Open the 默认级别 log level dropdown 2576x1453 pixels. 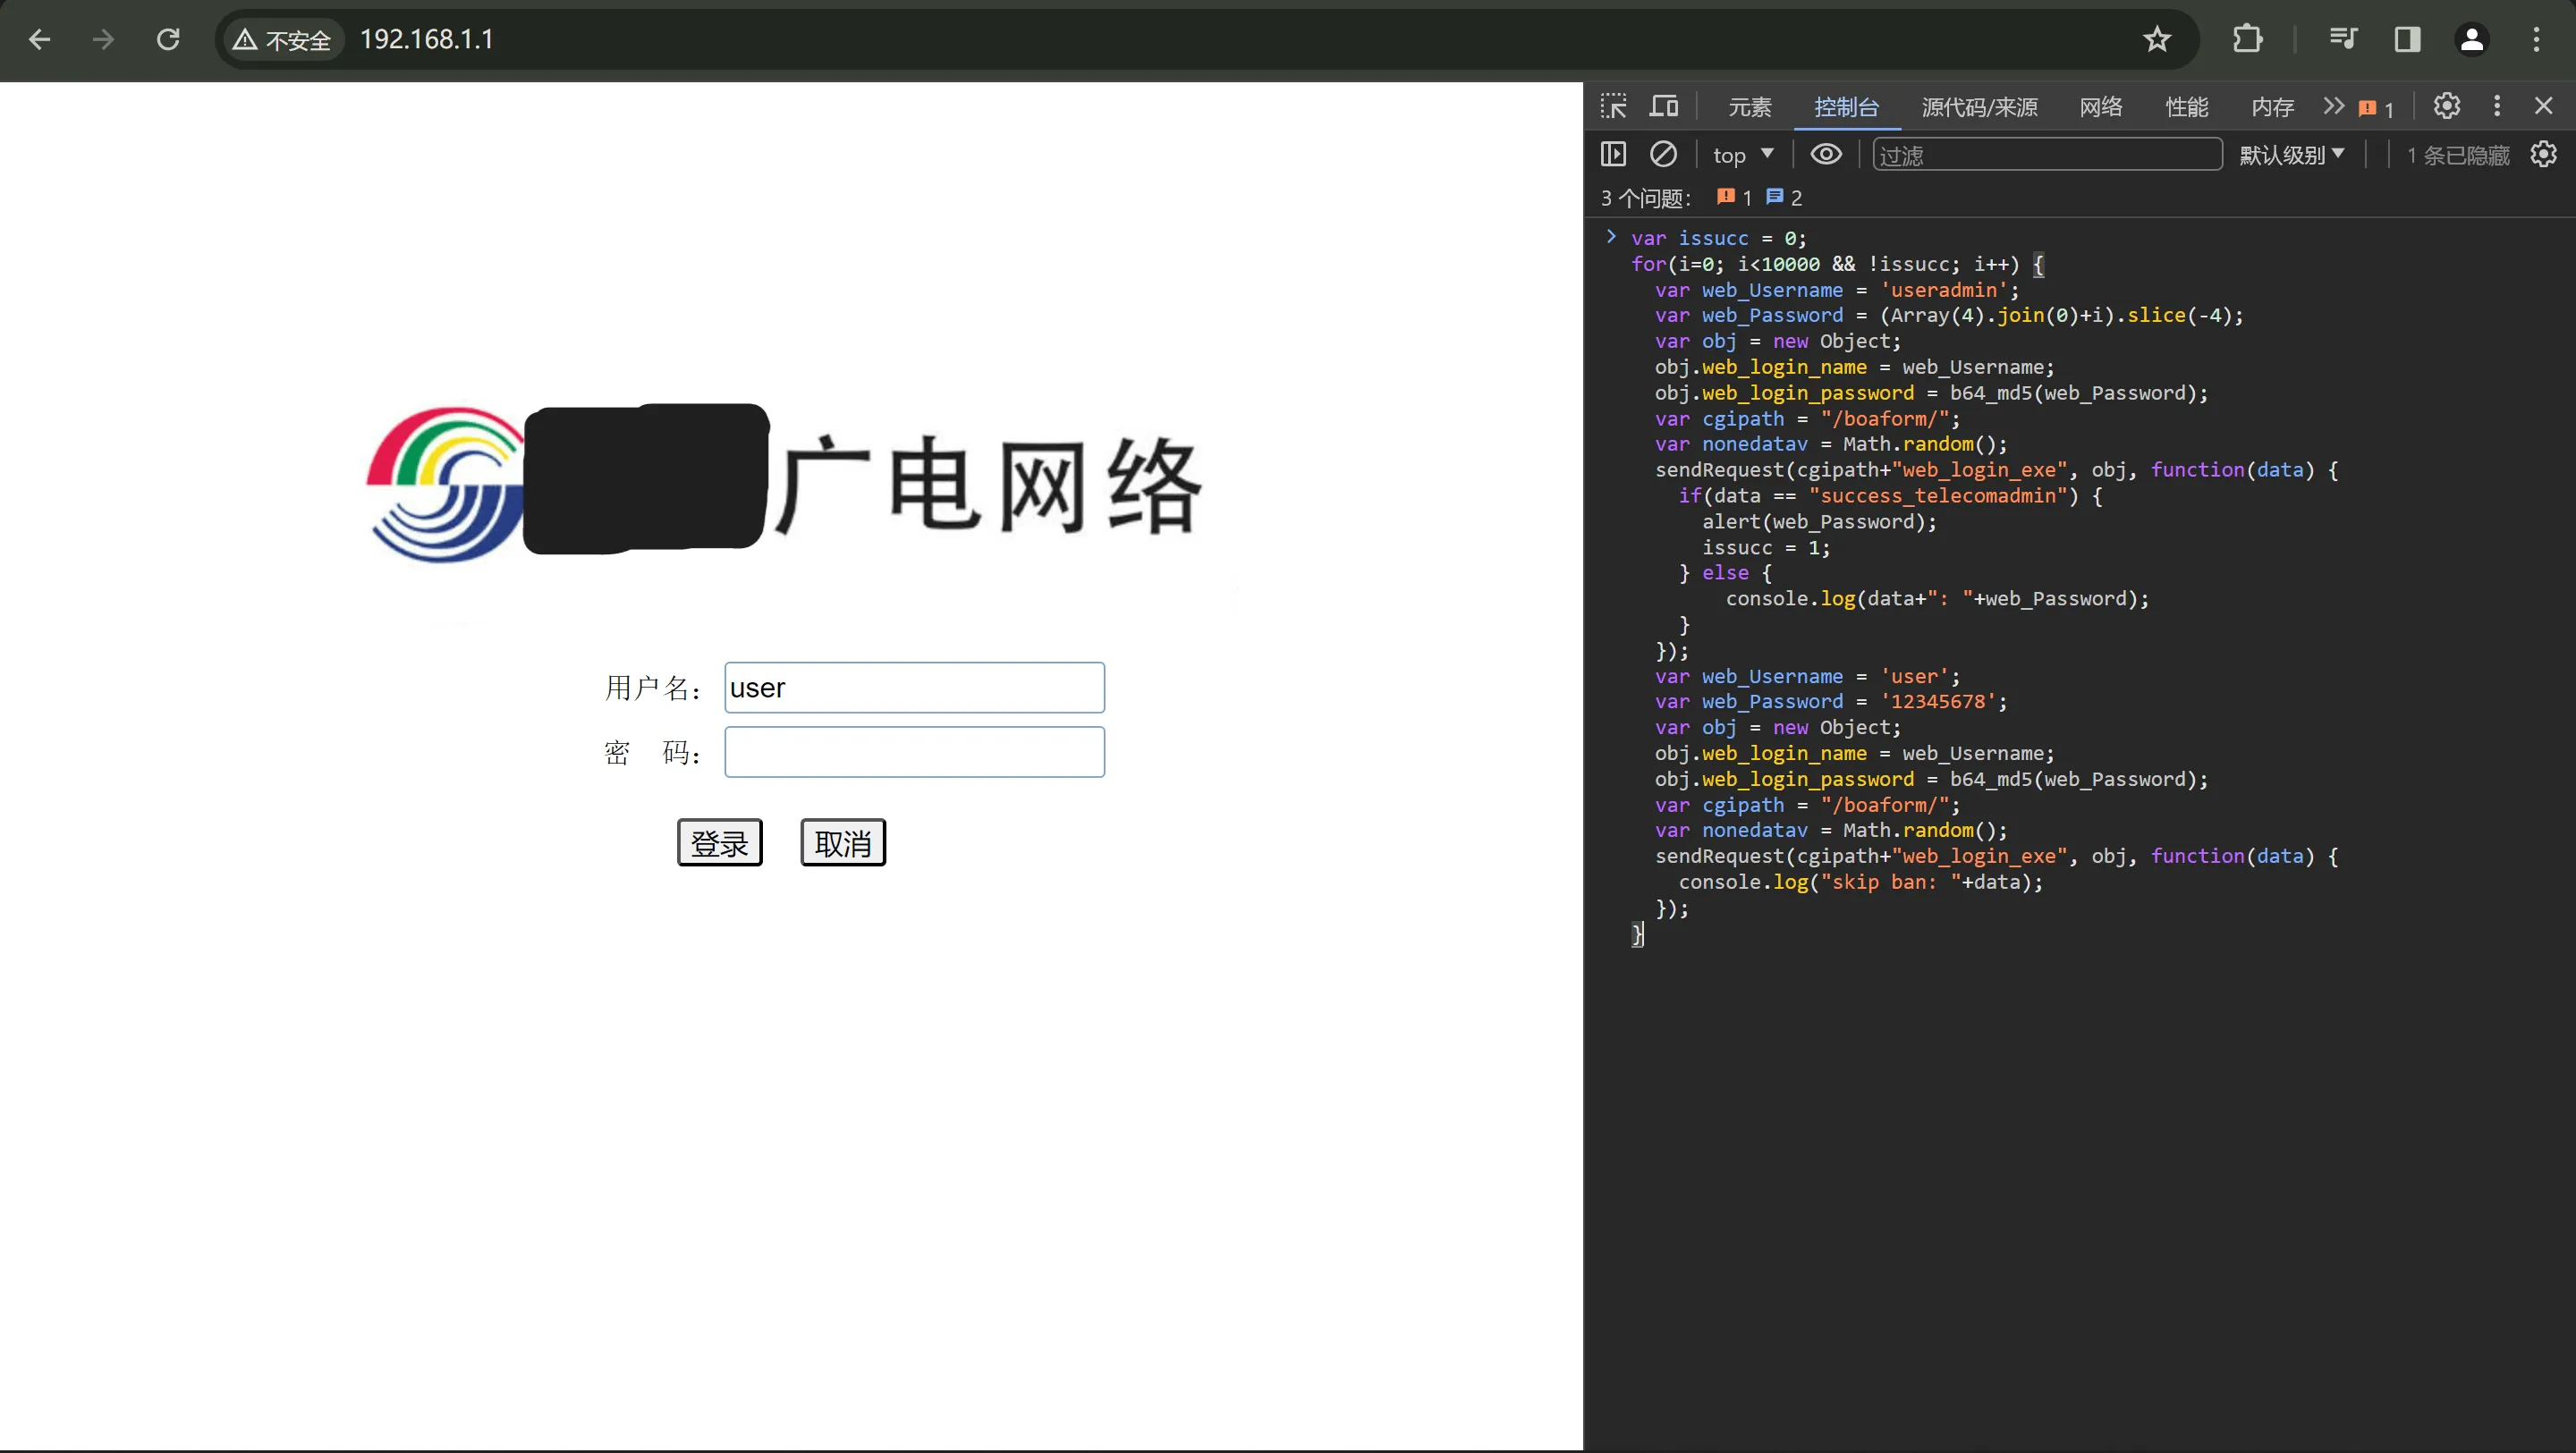click(x=2291, y=155)
